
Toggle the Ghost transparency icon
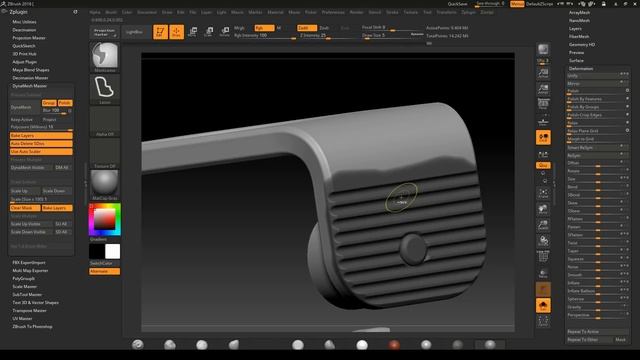[x=543, y=289]
